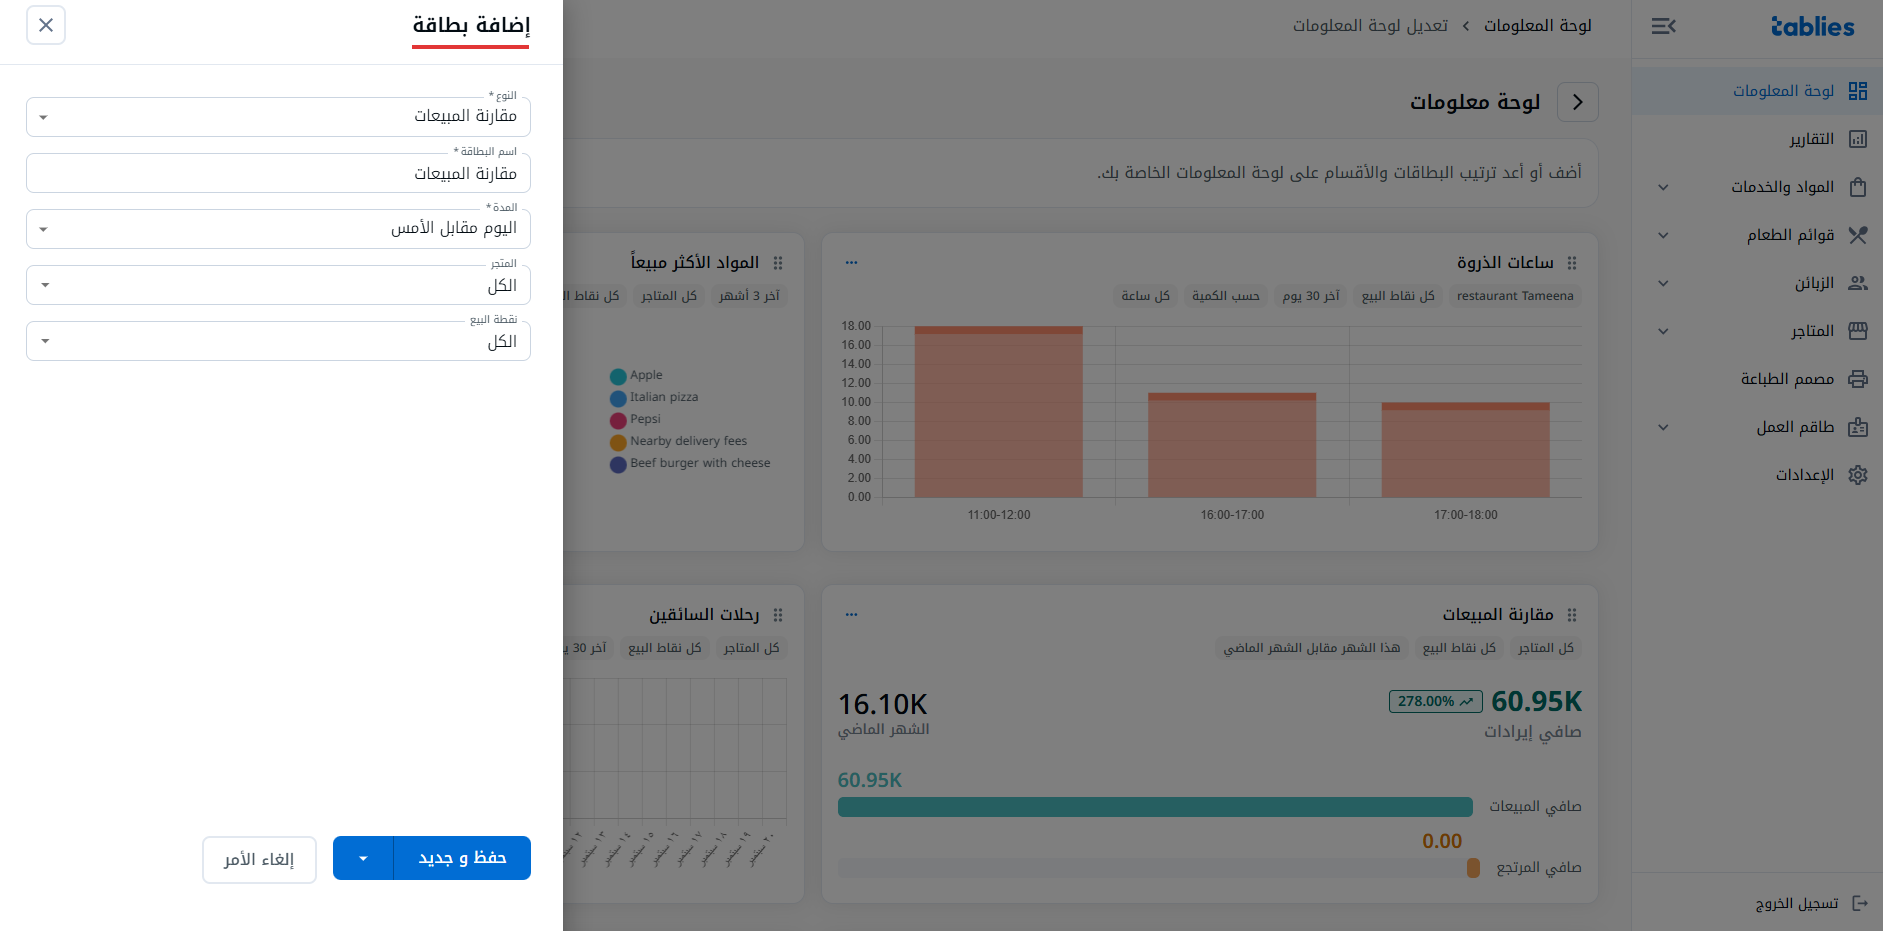Click the حفظ و جديد button
1883x931 pixels.
(x=462, y=858)
